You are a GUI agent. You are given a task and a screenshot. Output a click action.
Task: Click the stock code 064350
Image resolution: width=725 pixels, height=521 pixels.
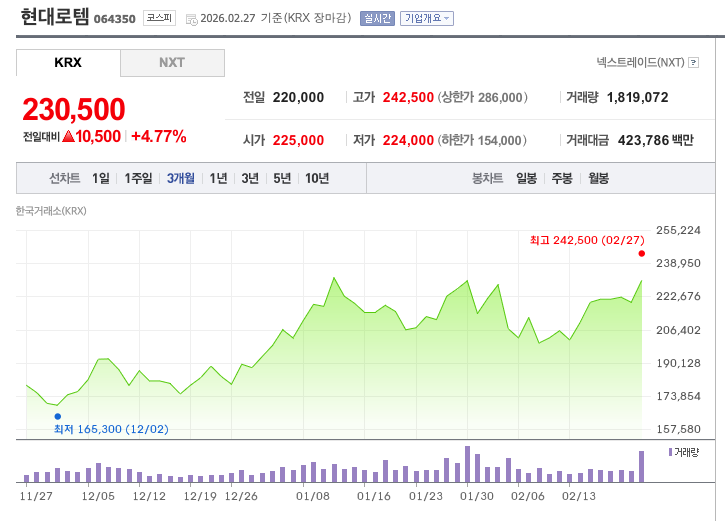[x=115, y=19]
